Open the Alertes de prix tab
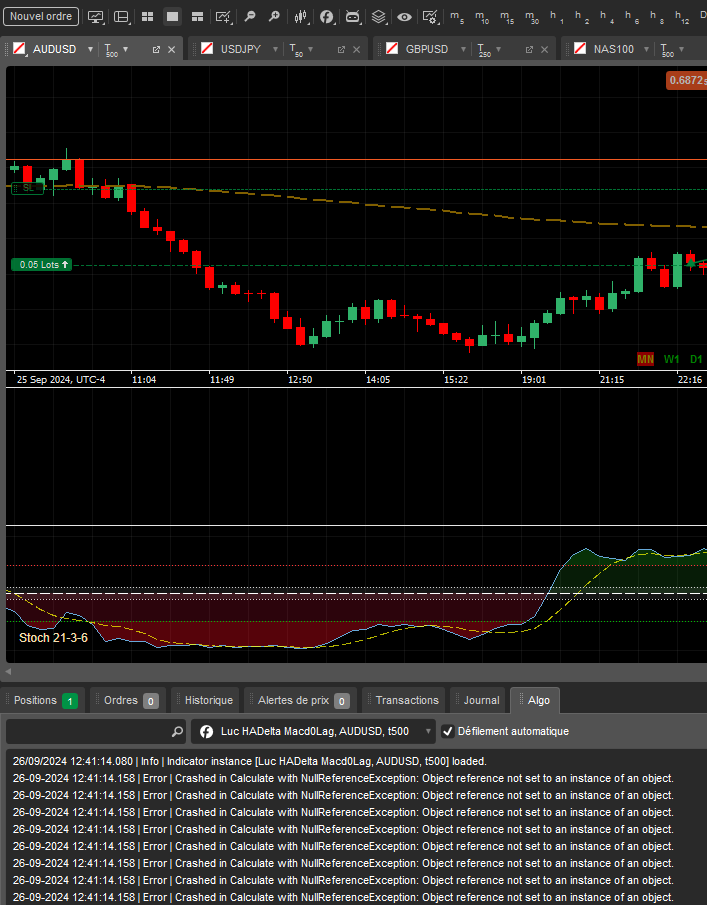 [x=301, y=700]
